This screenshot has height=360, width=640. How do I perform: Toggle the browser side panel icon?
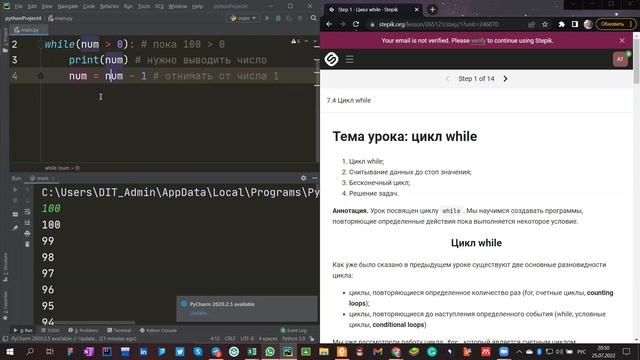tap(575, 24)
